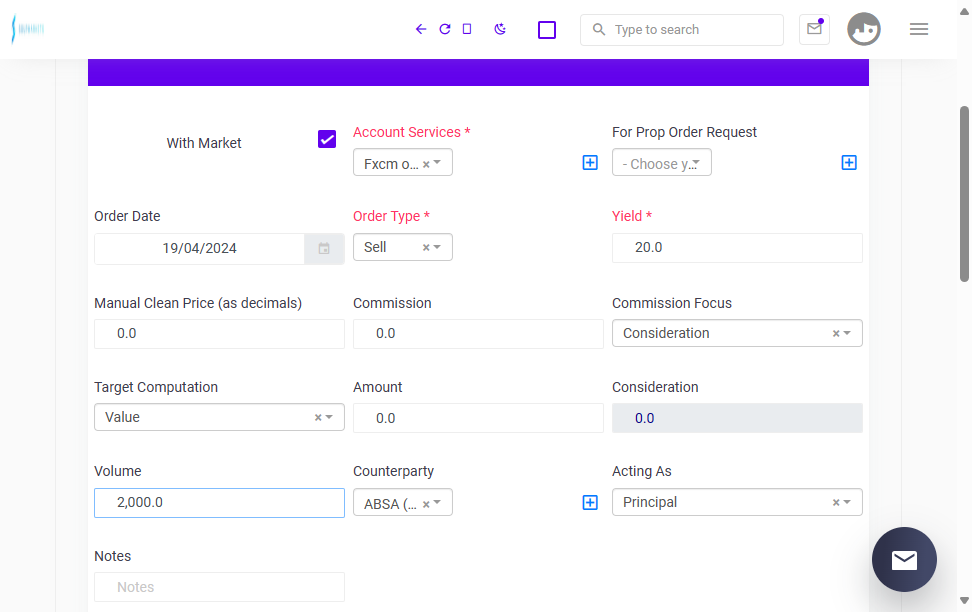Click the Order Date label

point(127,216)
